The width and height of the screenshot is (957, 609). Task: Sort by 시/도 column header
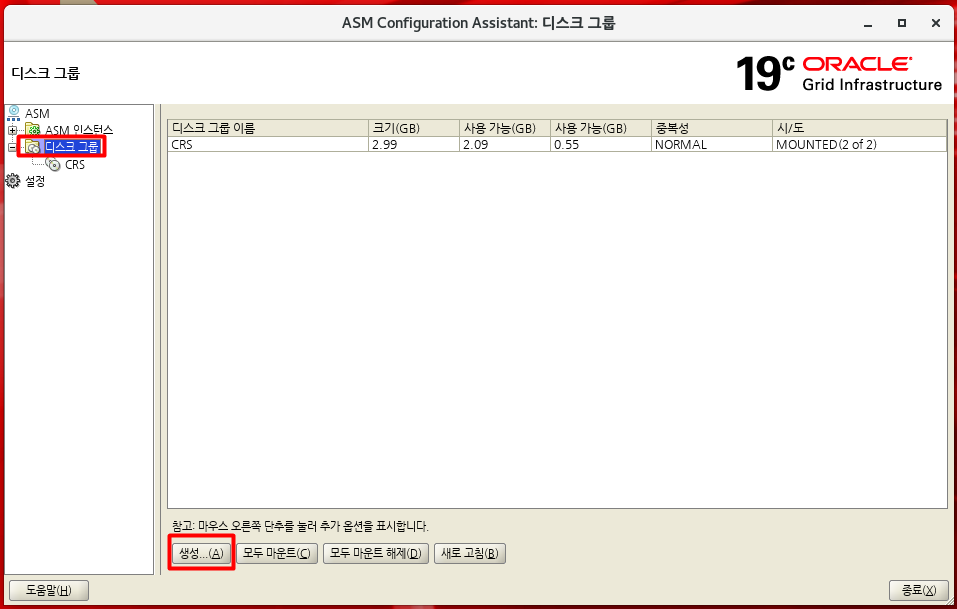859,128
